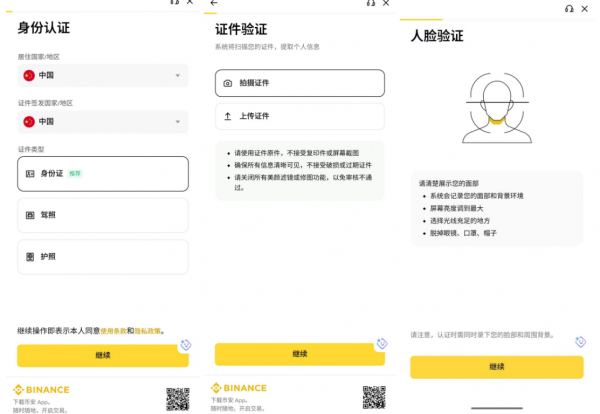600x414 pixels.
Task: Open the 使用条款 link
Action: 113,331
